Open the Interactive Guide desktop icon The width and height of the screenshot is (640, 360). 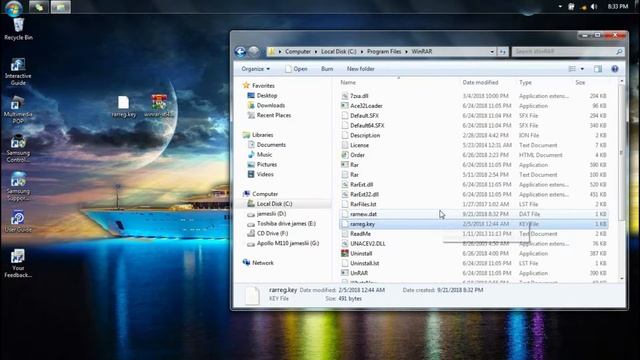(x=18, y=71)
